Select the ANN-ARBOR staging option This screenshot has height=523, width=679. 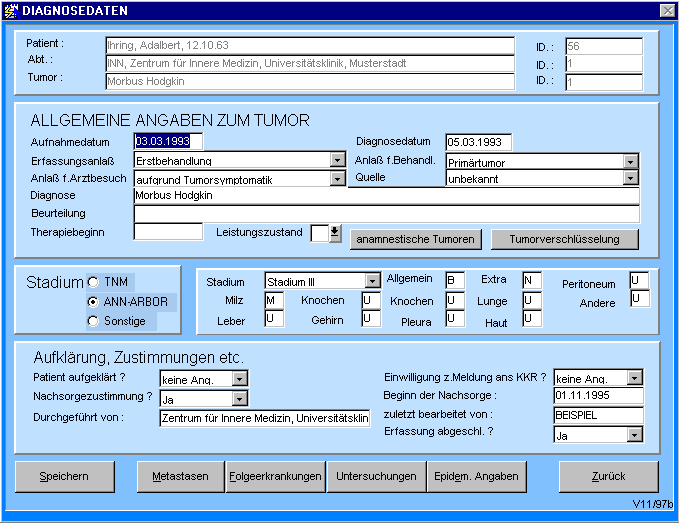pyautogui.click(x=94, y=301)
